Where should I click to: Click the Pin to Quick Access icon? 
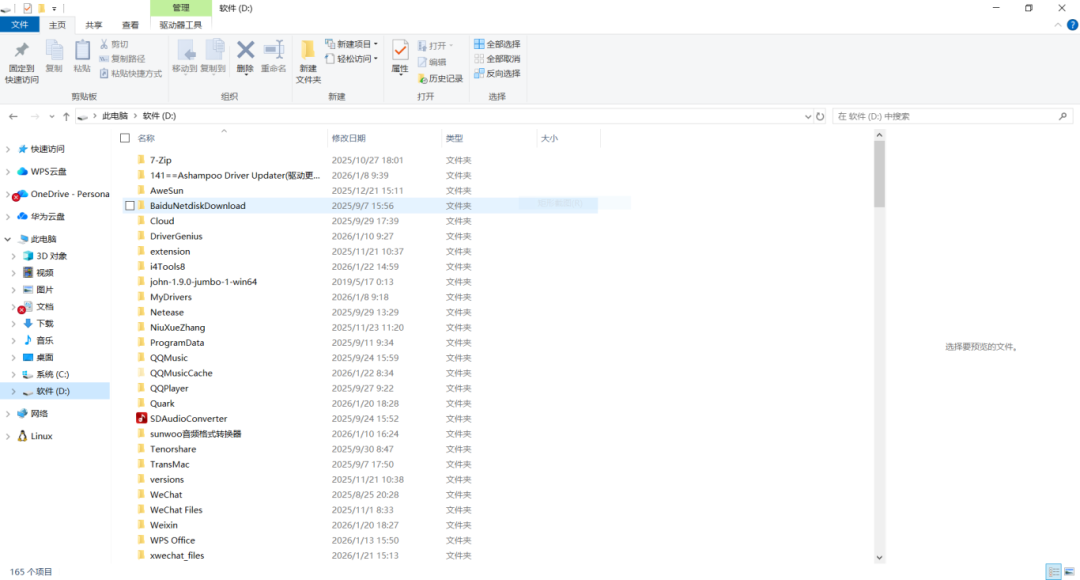pyautogui.click(x=21, y=51)
